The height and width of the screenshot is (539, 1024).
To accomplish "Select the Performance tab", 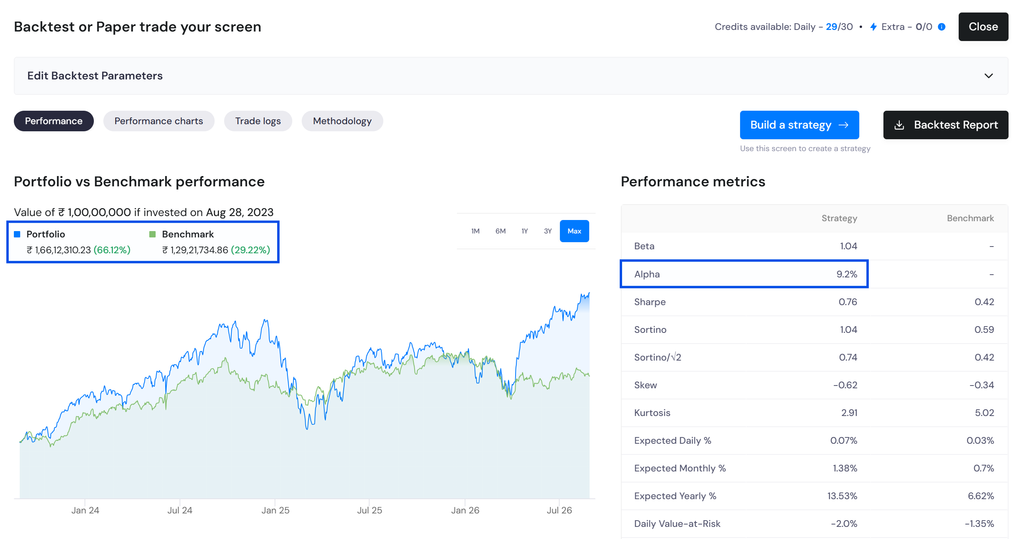I will (54, 121).
